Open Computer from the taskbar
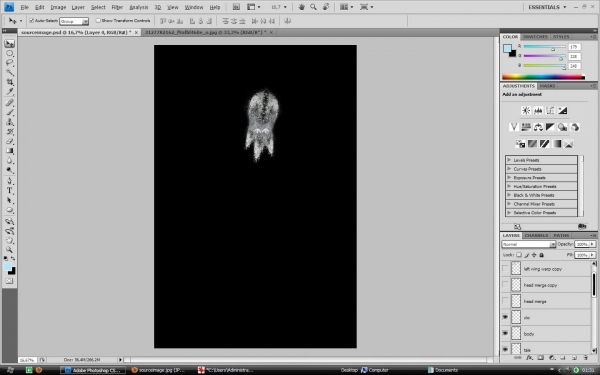The width and height of the screenshot is (600, 375). click(375, 370)
